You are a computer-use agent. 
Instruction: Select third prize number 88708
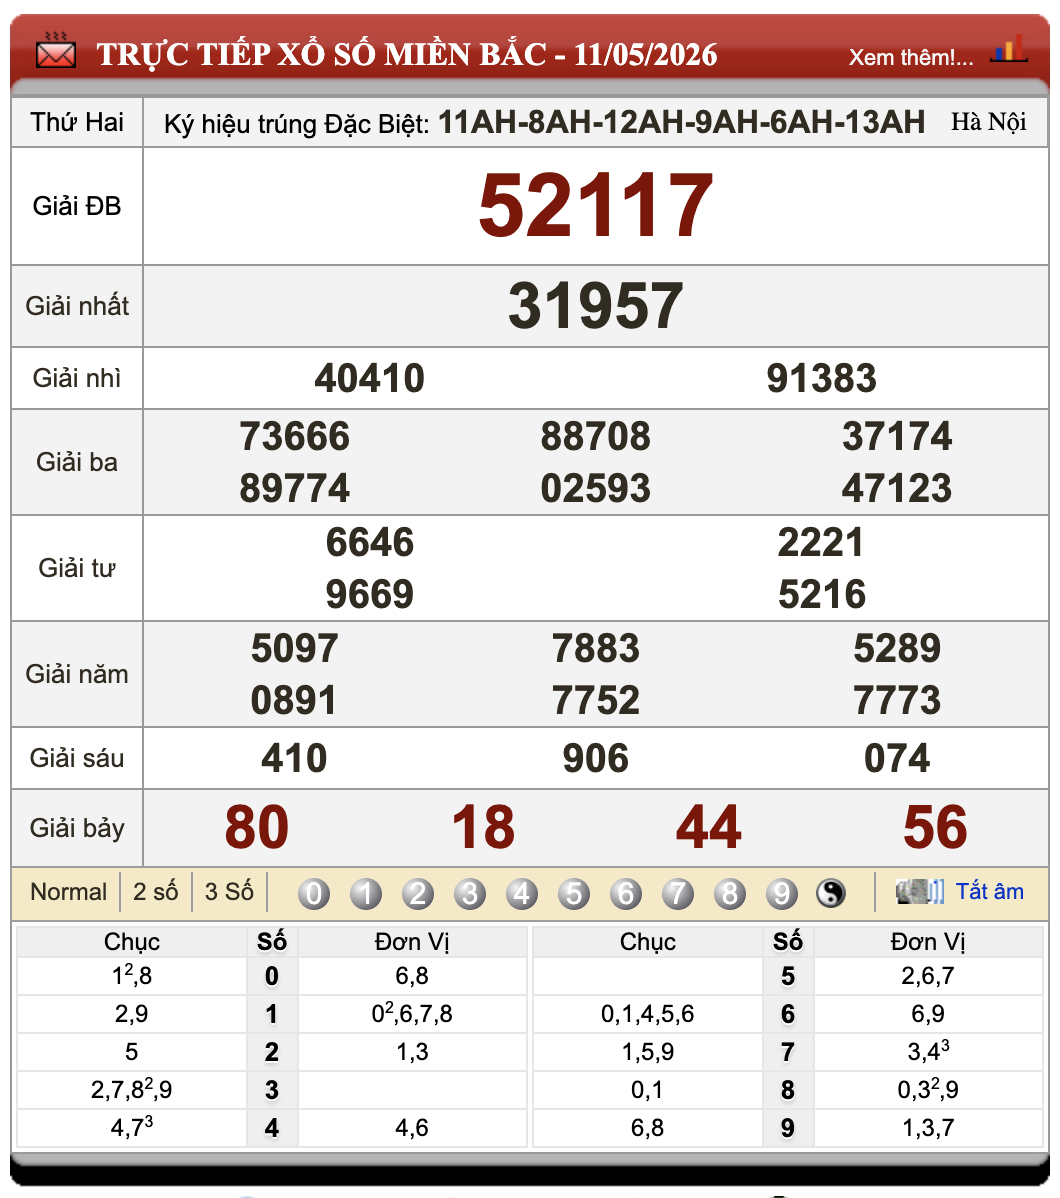coord(595,436)
